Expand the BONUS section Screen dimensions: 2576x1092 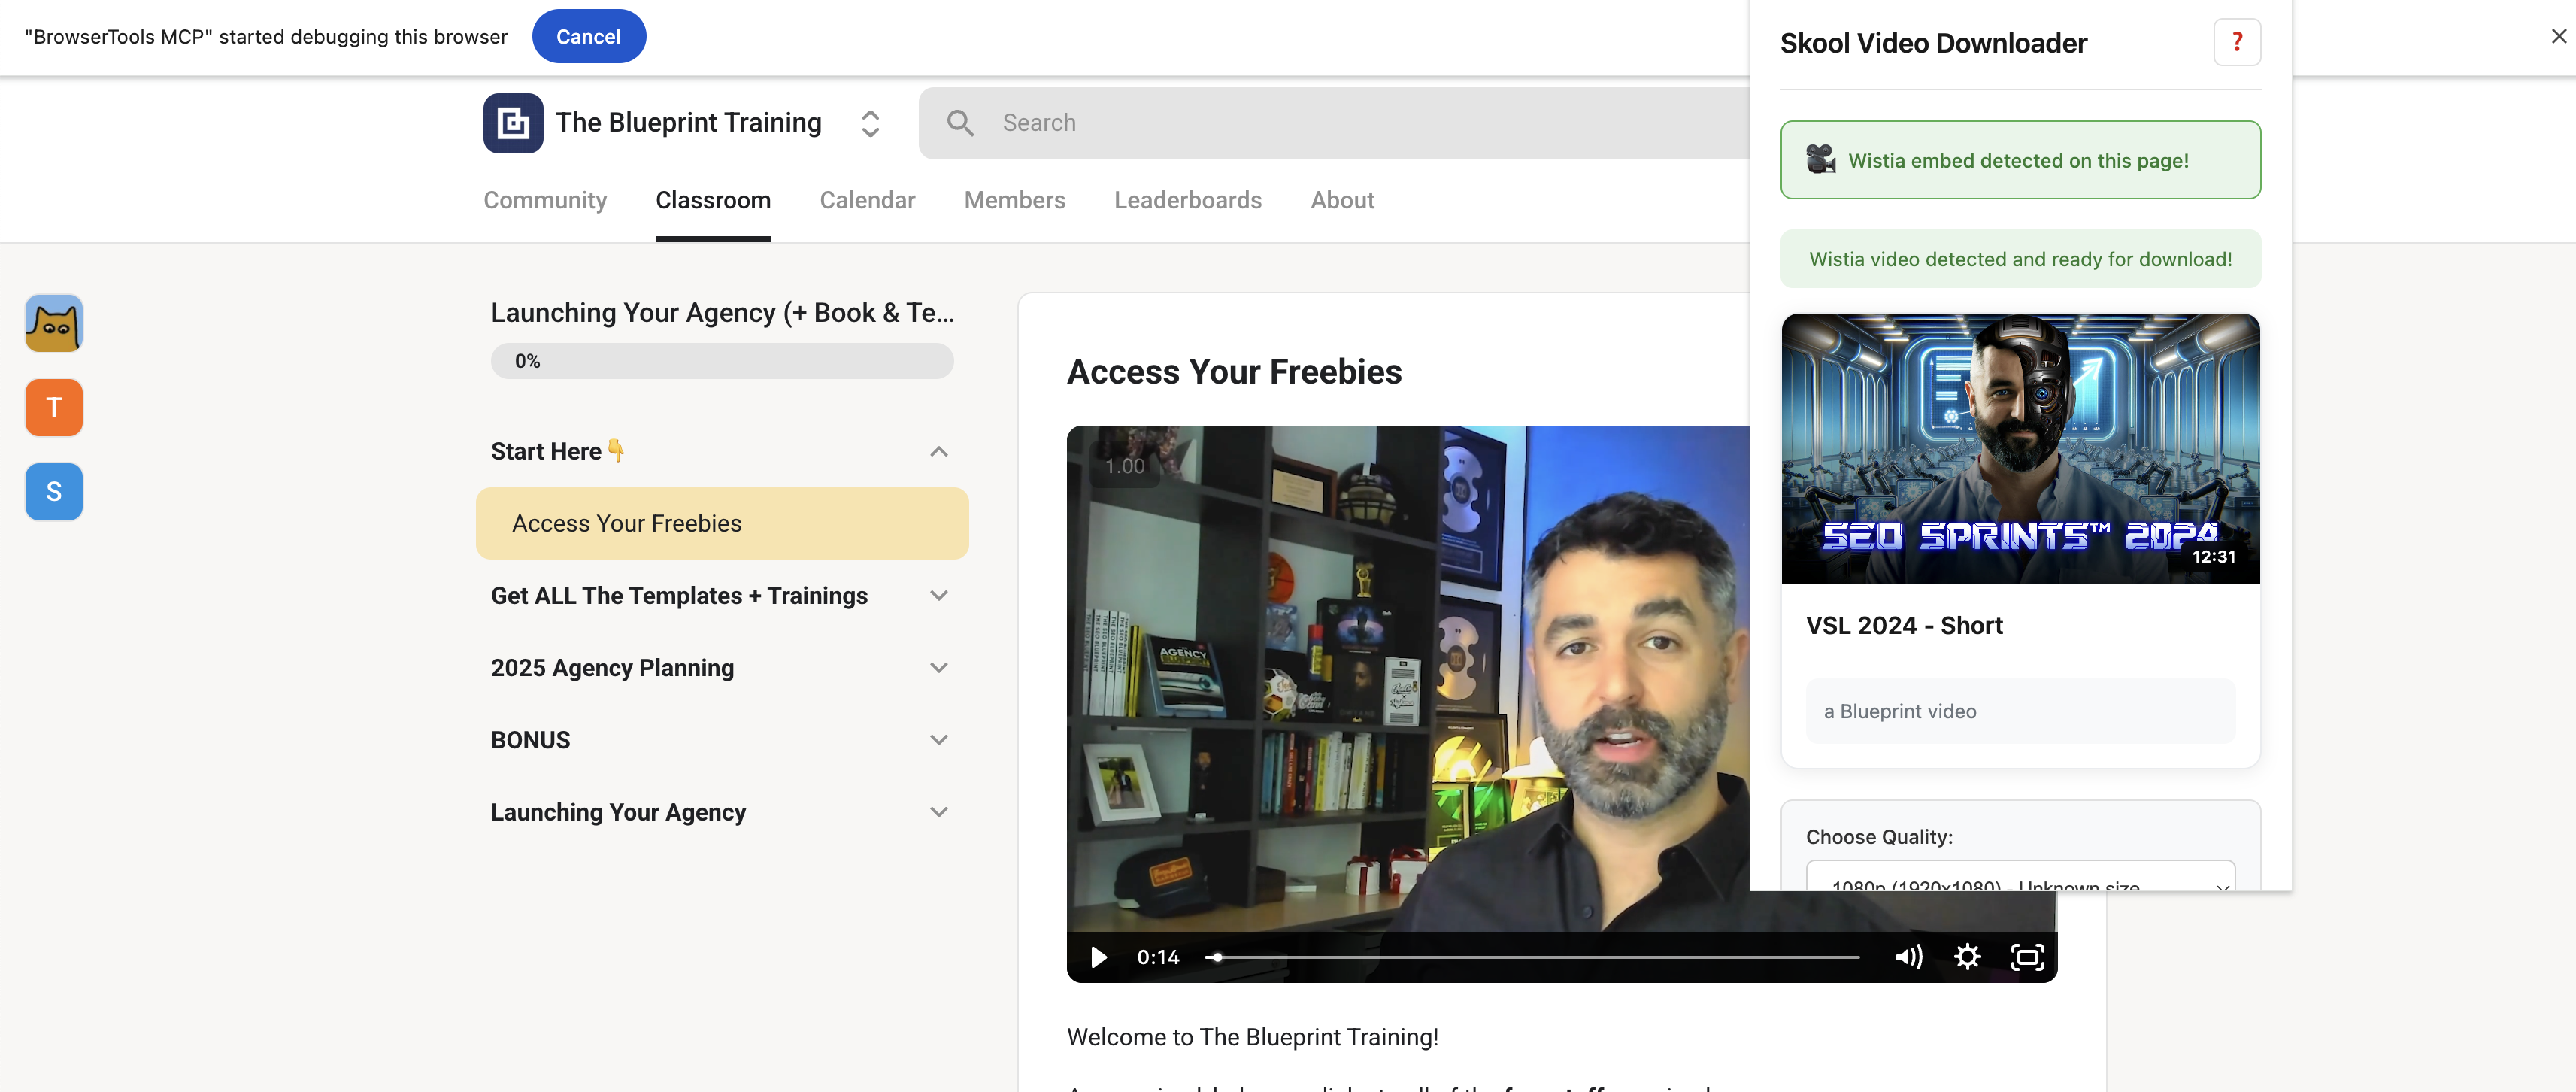point(938,740)
